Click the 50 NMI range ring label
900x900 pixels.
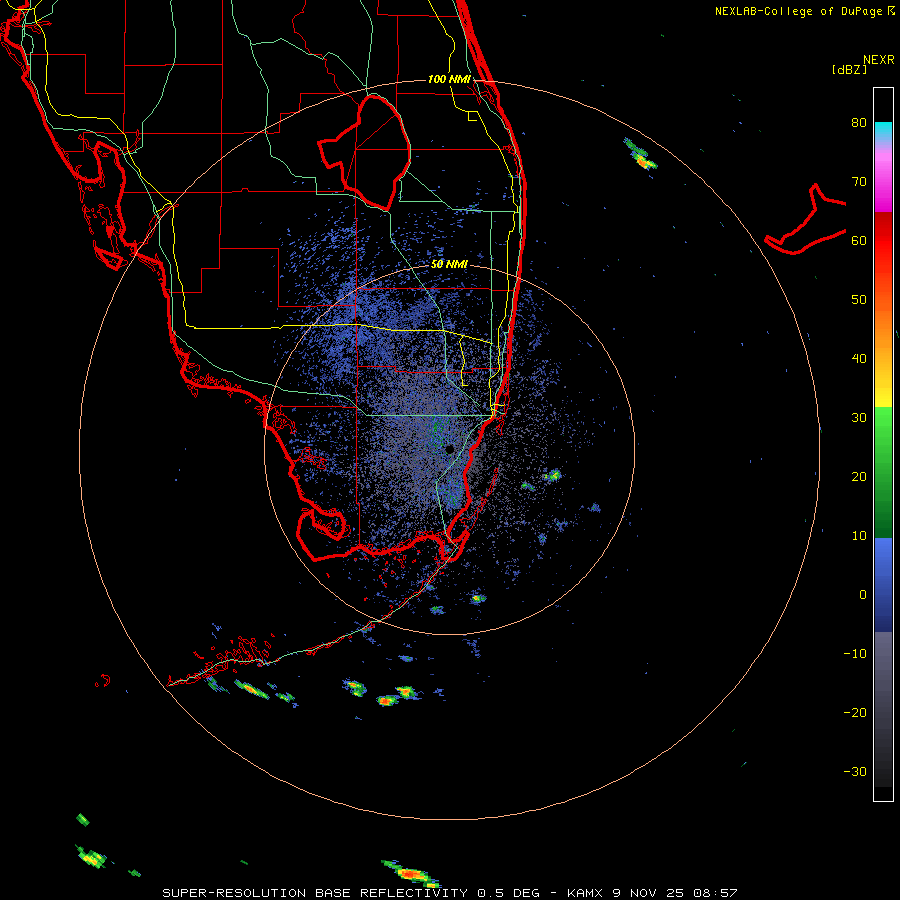coord(449,265)
